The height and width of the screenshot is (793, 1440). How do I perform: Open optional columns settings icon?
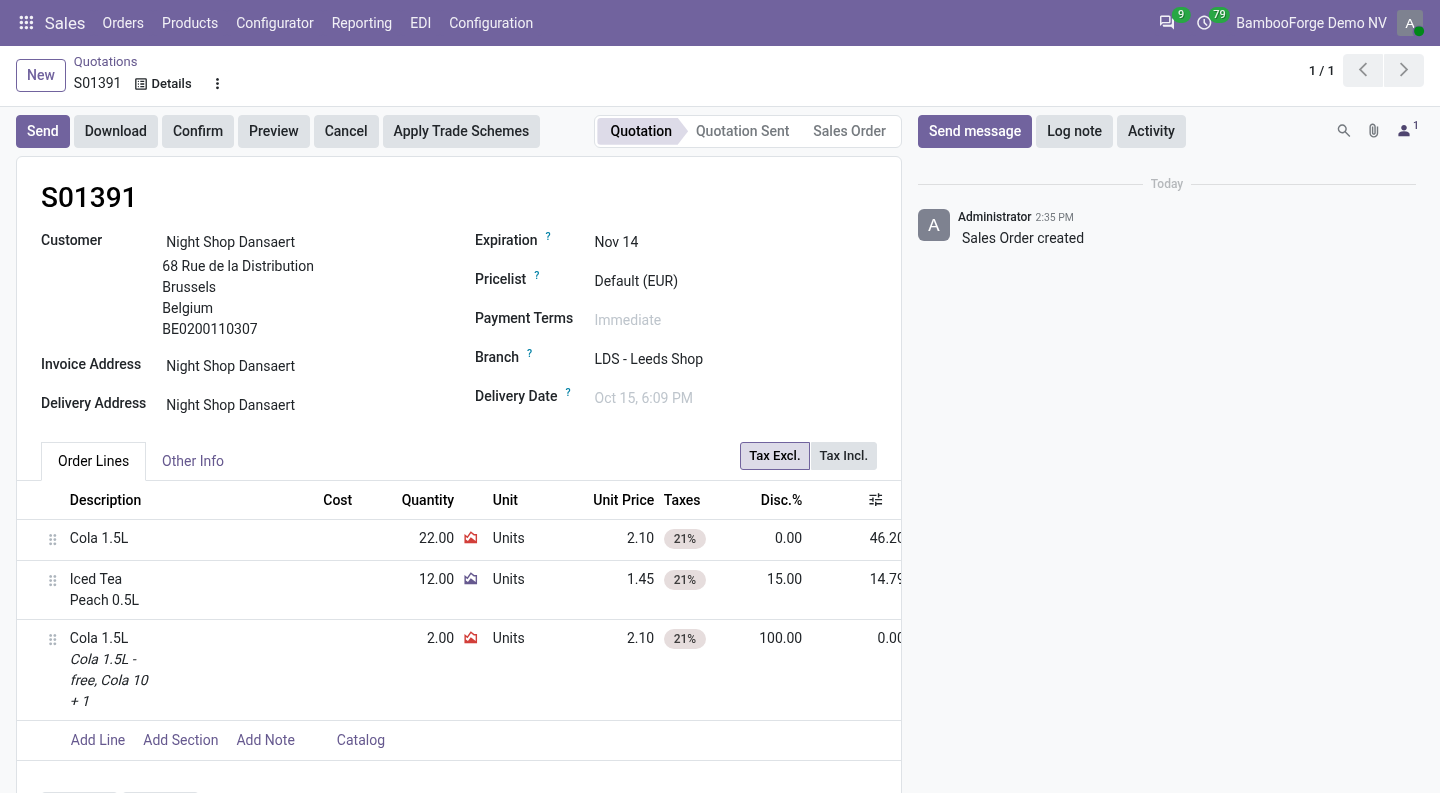point(876,500)
